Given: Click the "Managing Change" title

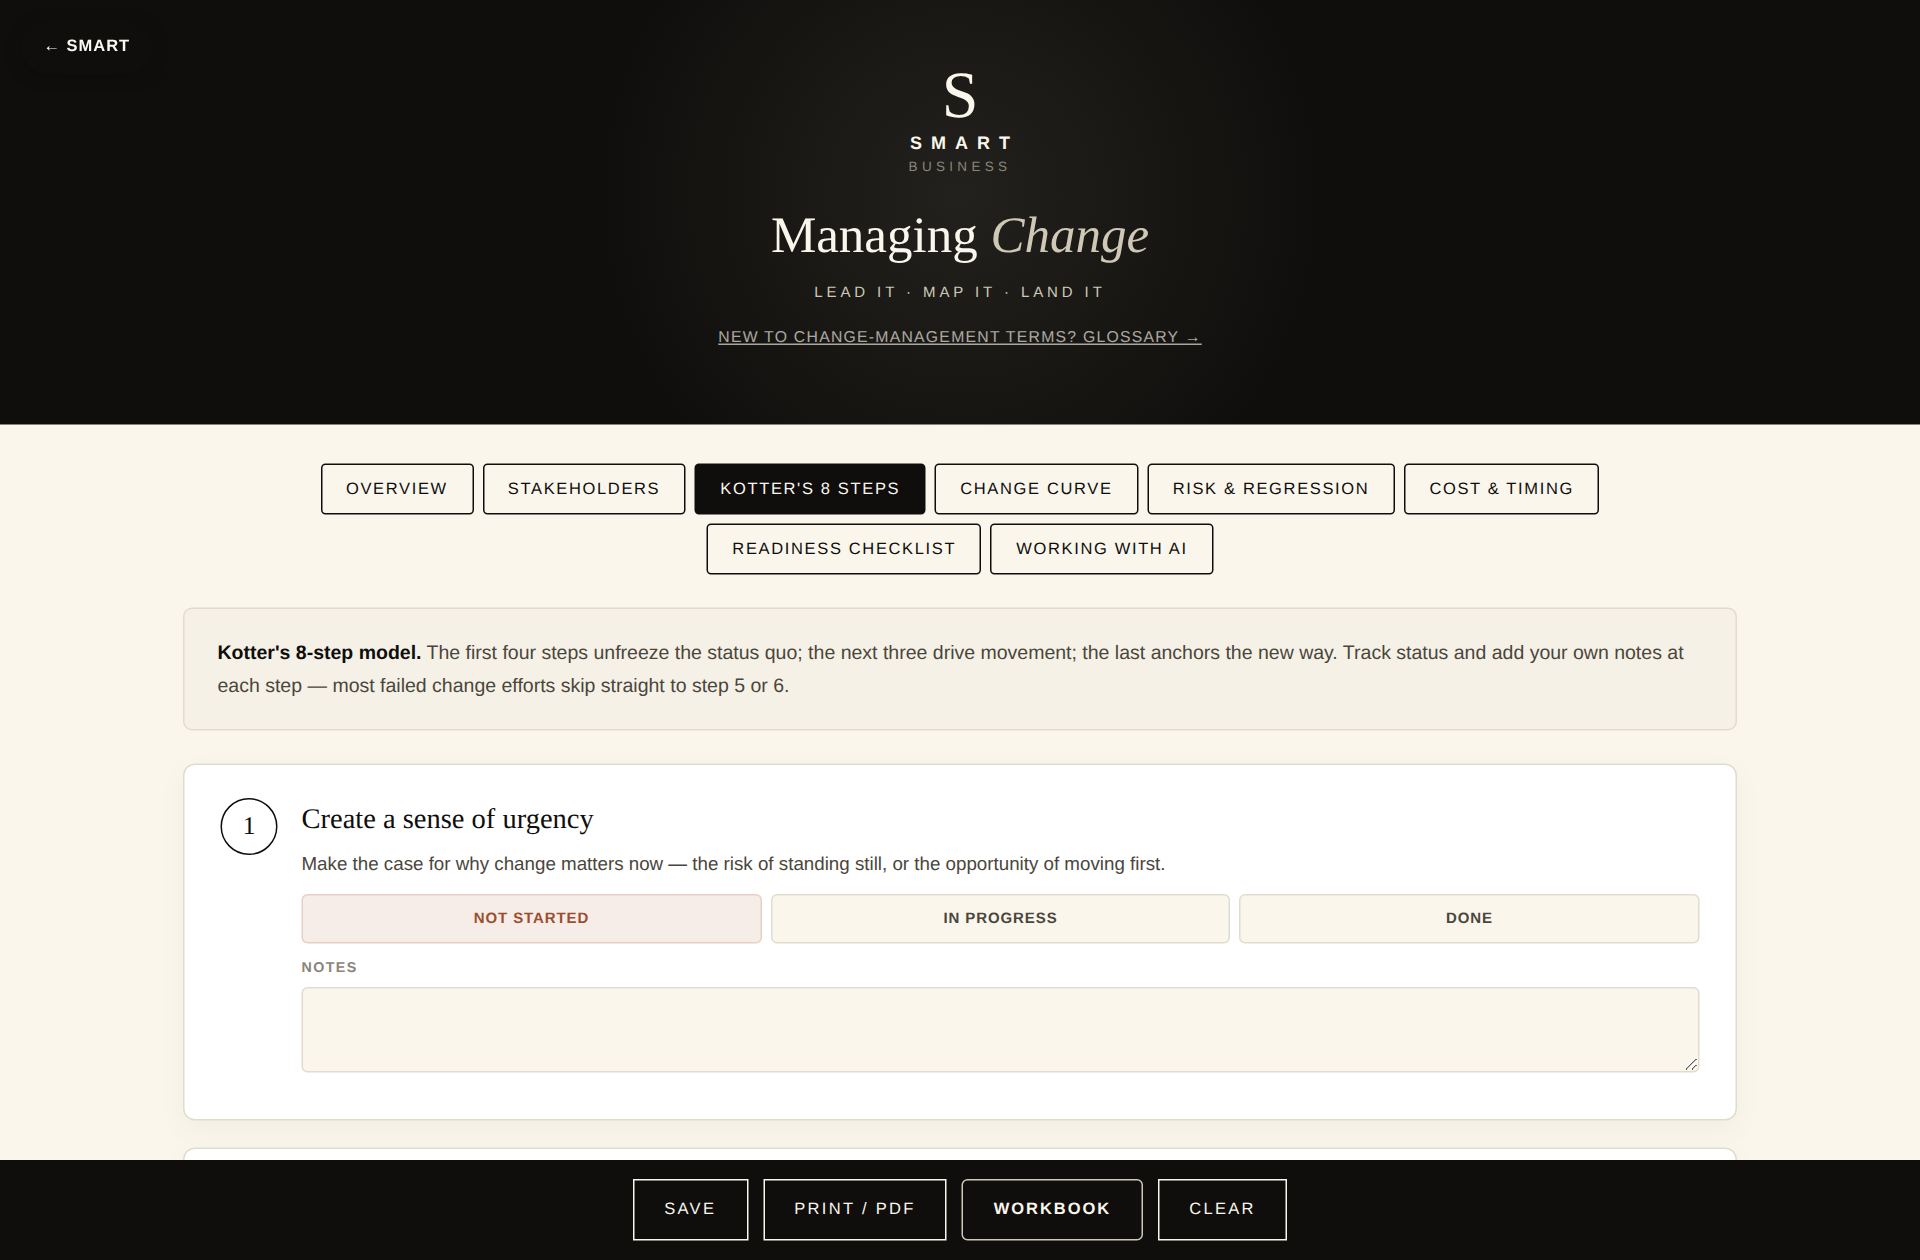Looking at the screenshot, I should pos(959,236).
